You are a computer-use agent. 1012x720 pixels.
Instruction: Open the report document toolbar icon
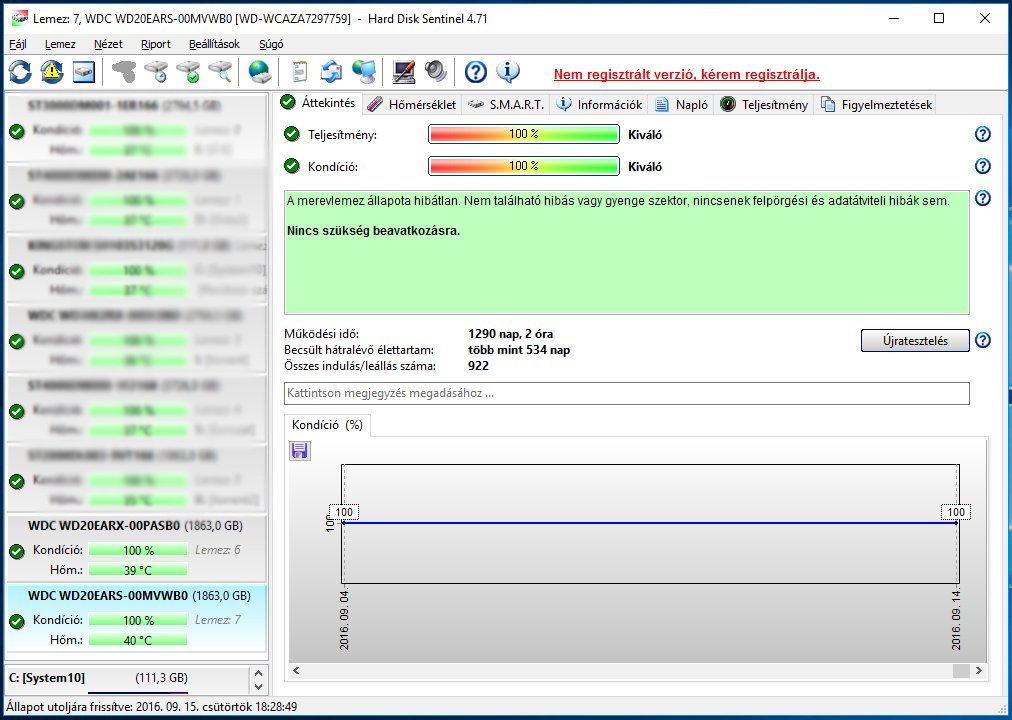(x=299, y=72)
